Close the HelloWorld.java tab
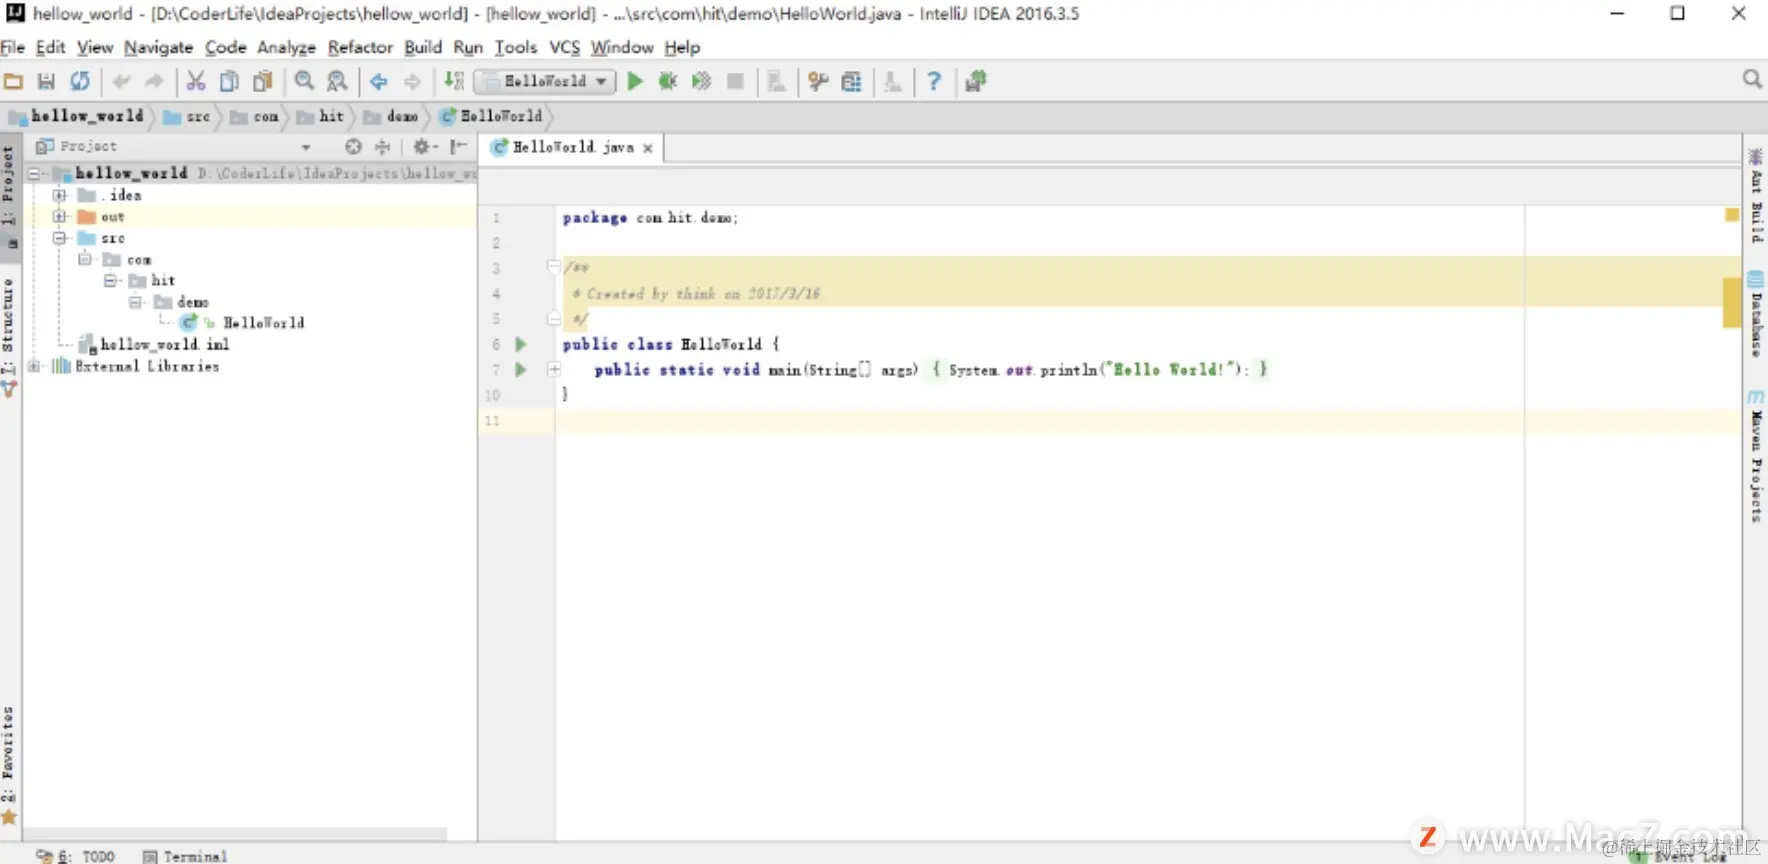1768x864 pixels. coord(648,148)
